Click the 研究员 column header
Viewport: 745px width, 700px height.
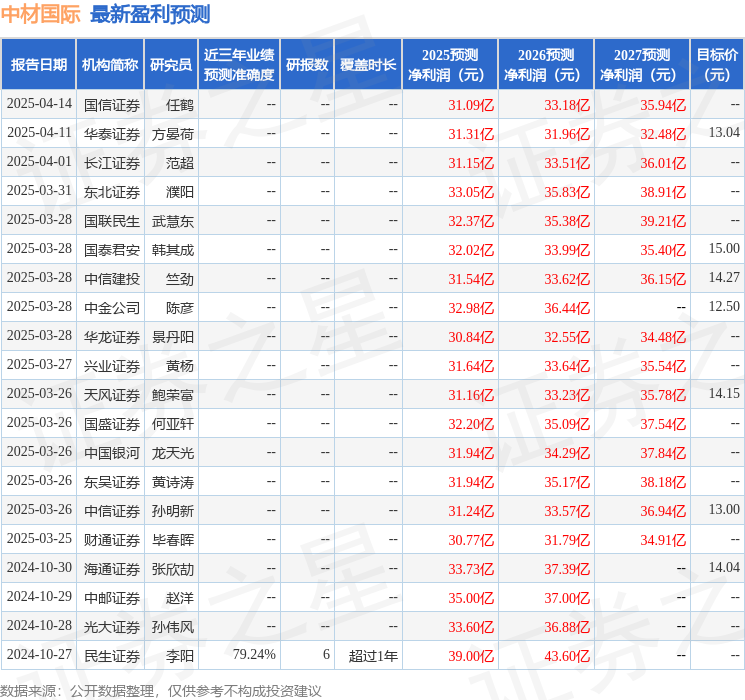click(171, 64)
